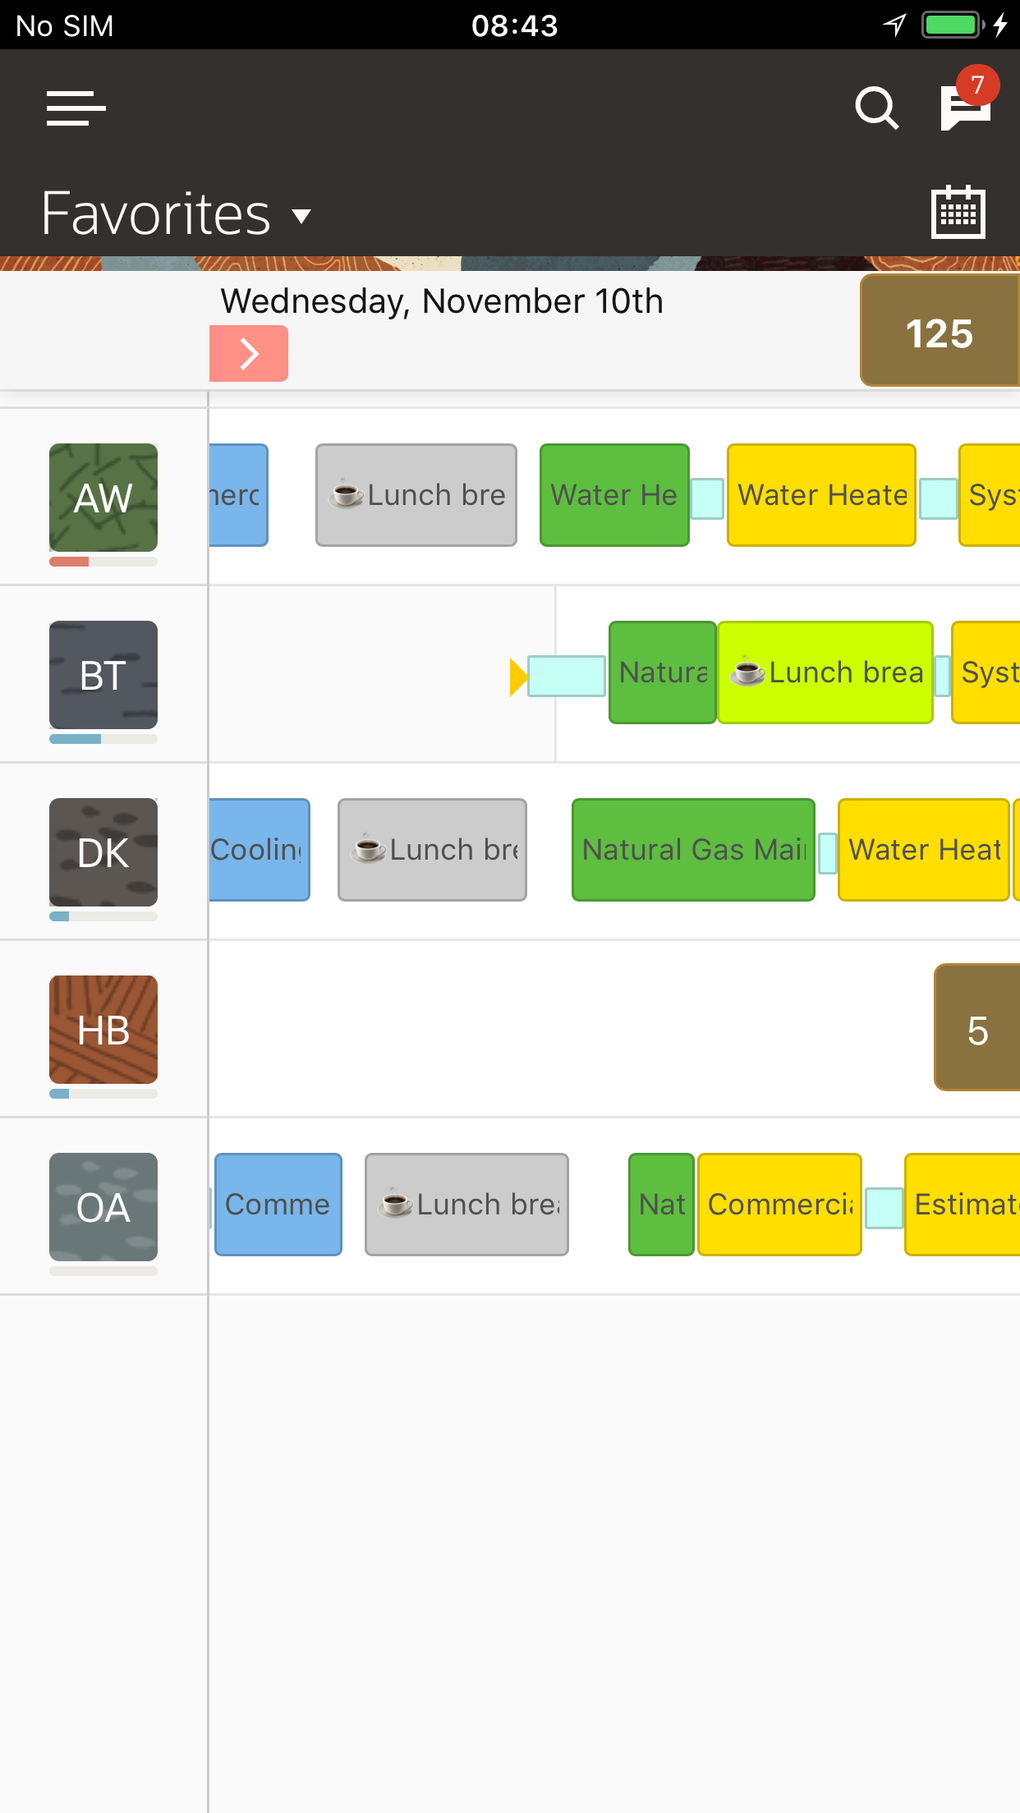Viewport: 1020px width, 1813px height.
Task: Open the 125 unscheduled jobs counter
Action: click(938, 333)
